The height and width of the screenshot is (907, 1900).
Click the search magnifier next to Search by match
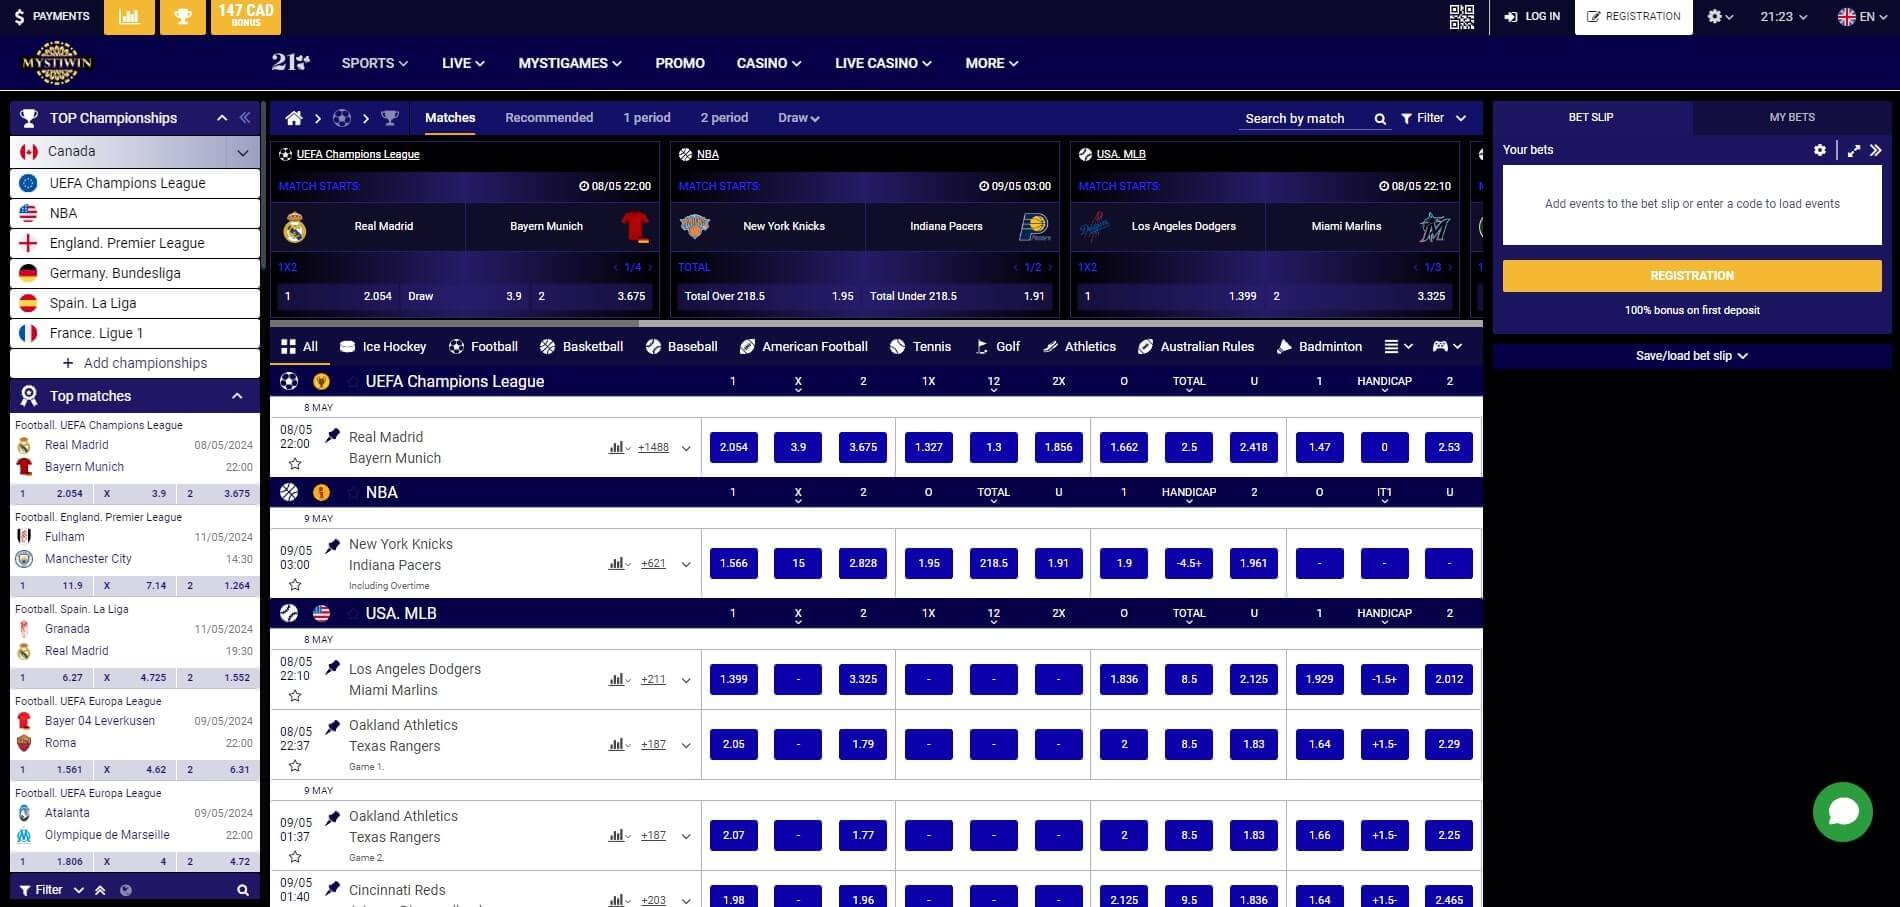tap(1379, 118)
